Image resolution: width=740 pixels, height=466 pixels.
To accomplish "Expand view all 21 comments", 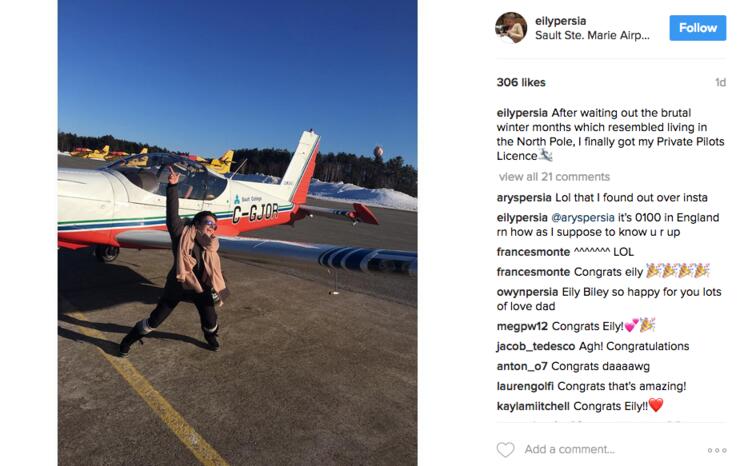I will point(554,177).
